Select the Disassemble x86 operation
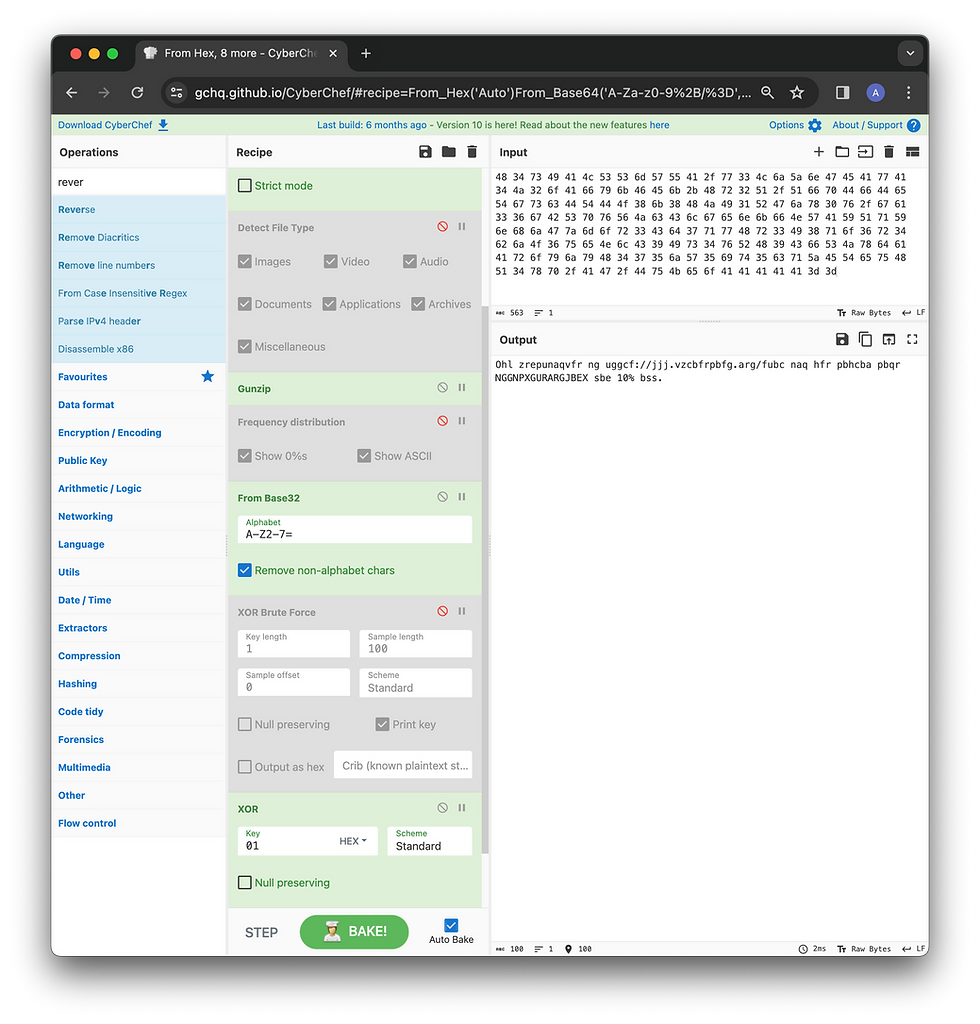Screen dimensions: 980x1024 138,349
